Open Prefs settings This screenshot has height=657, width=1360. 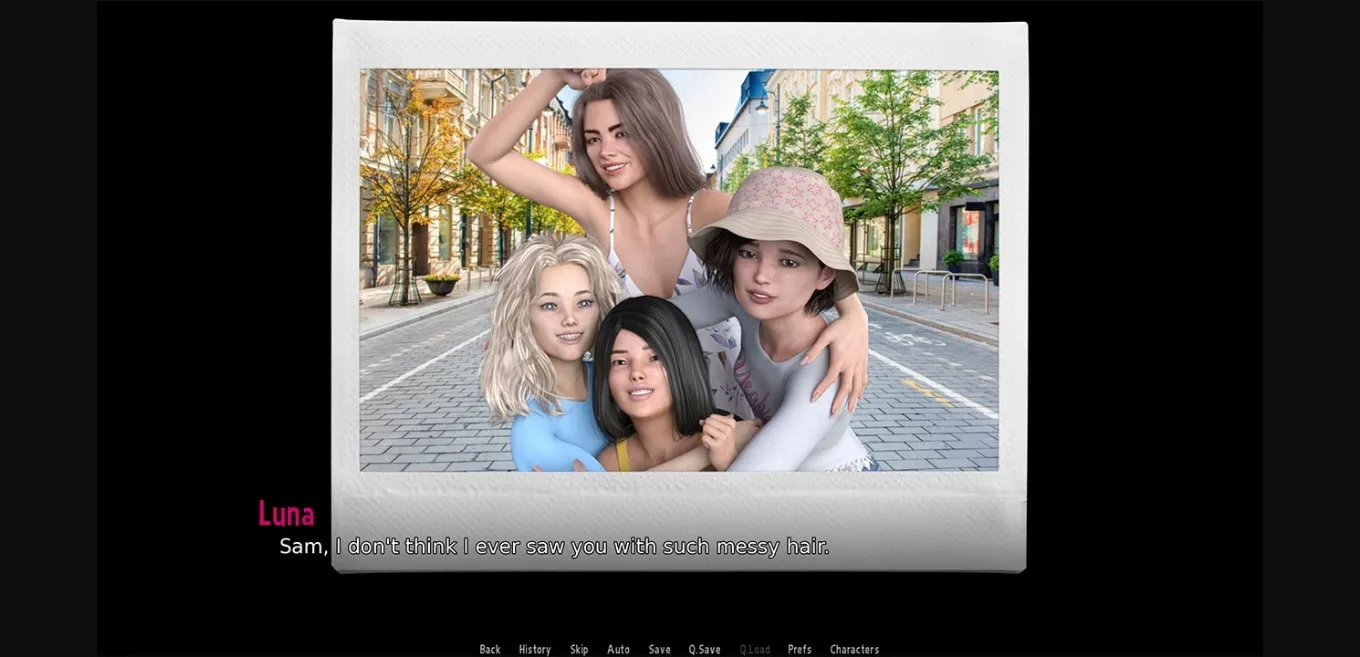coord(799,649)
